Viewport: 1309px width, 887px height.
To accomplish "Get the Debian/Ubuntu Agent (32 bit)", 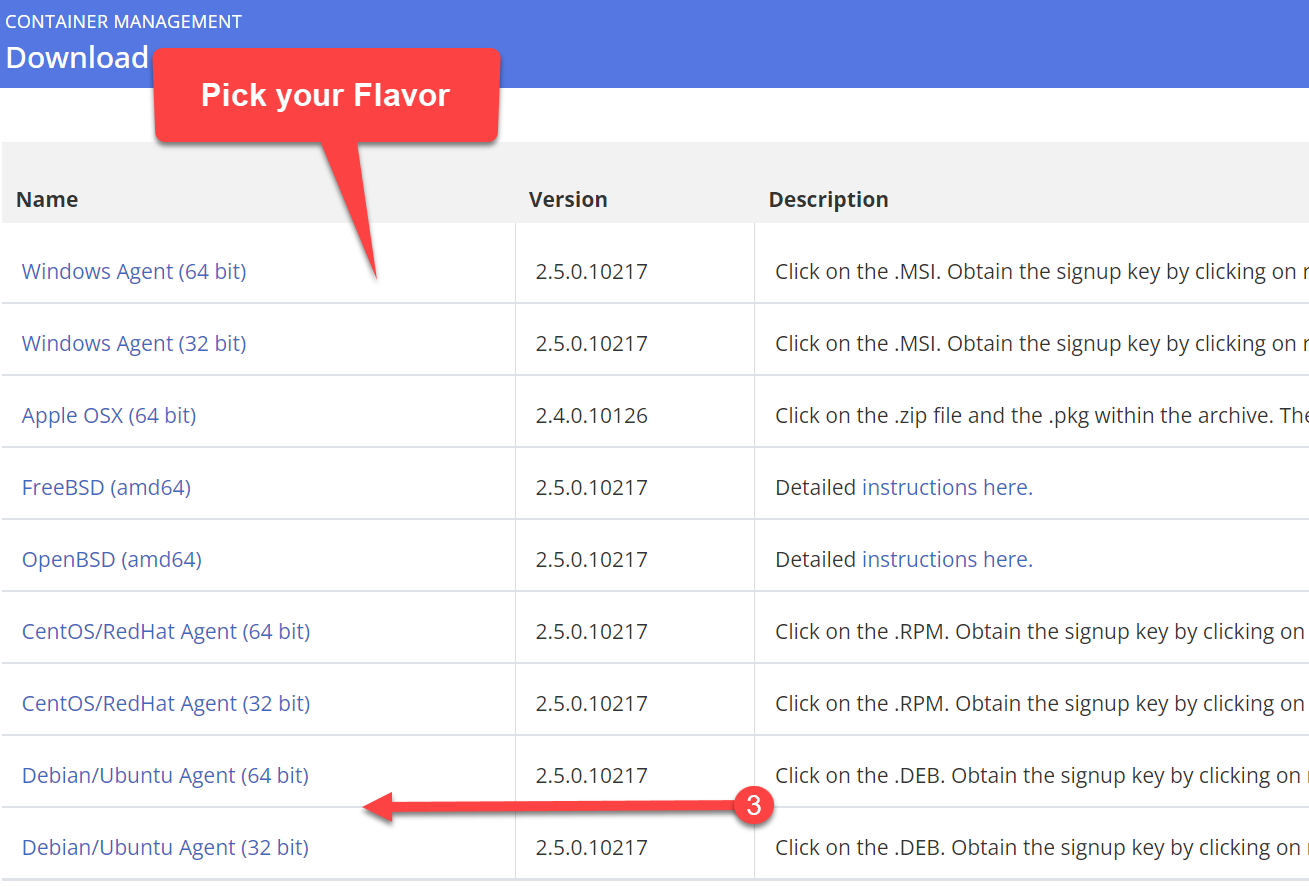I will click(x=165, y=847).
